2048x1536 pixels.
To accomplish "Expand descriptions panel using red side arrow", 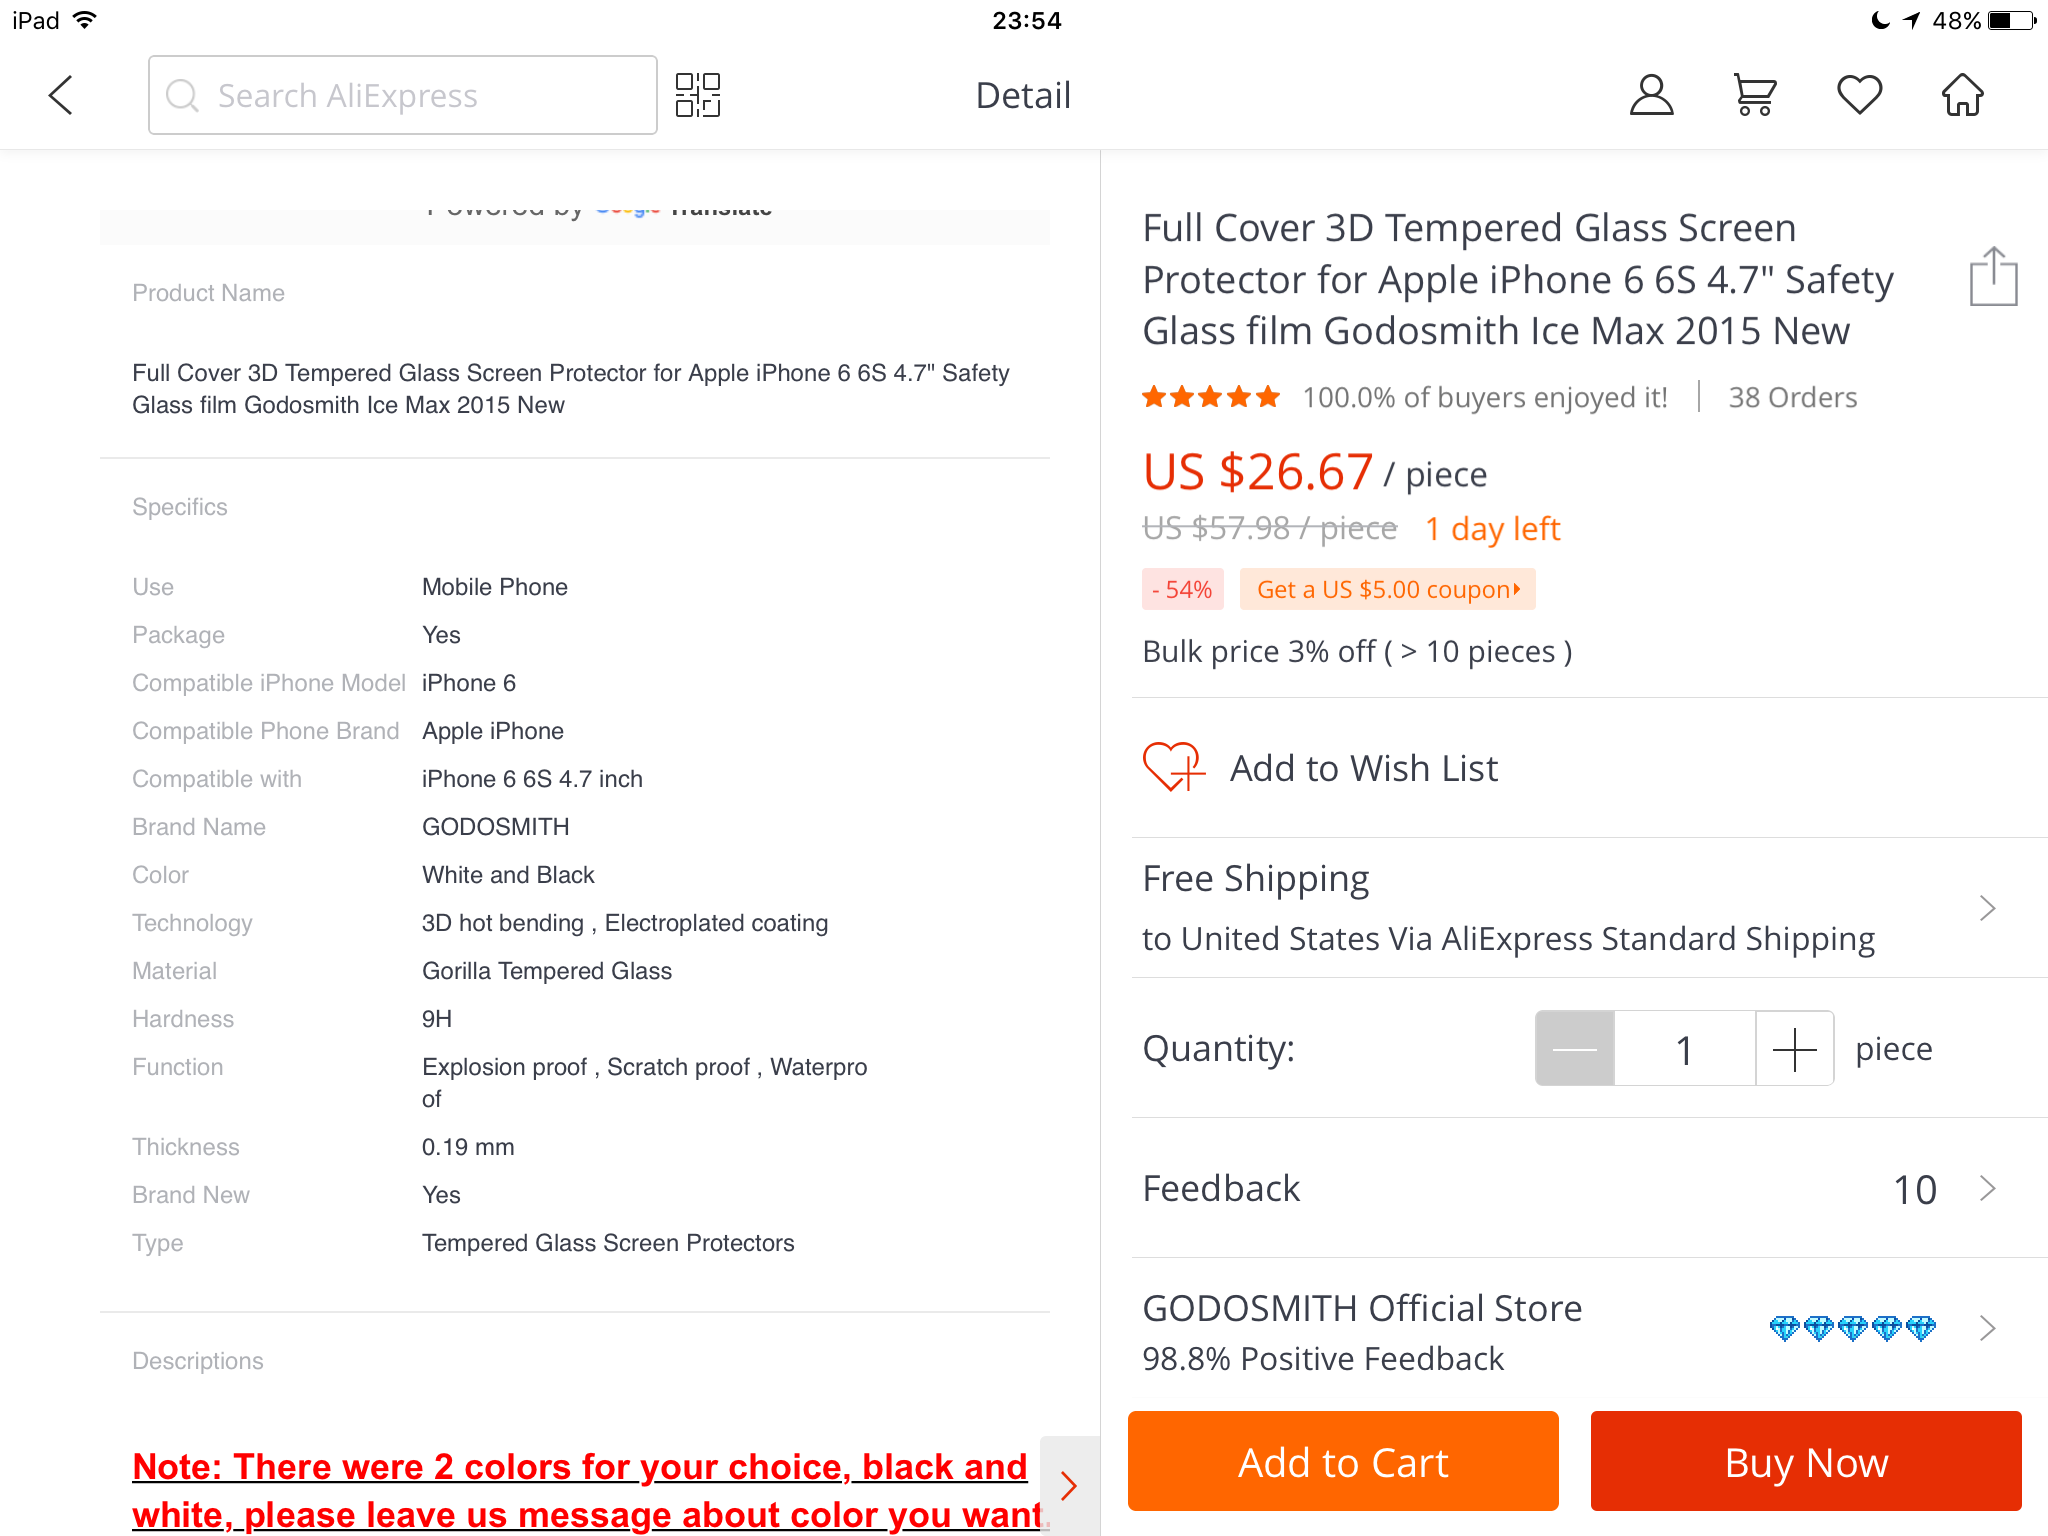I will [1068, 1486].
